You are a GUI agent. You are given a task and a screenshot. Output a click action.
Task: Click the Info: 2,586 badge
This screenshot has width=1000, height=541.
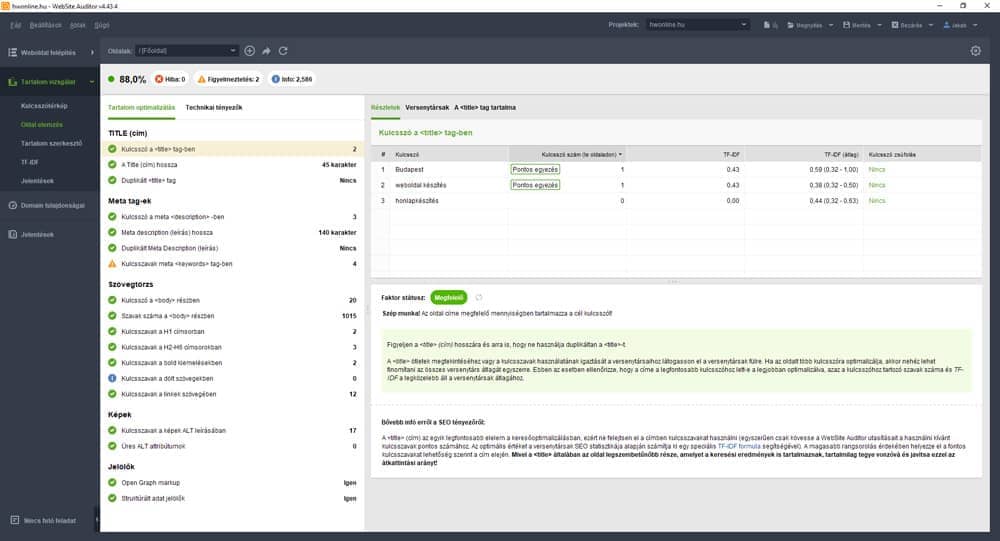[292, 79]
